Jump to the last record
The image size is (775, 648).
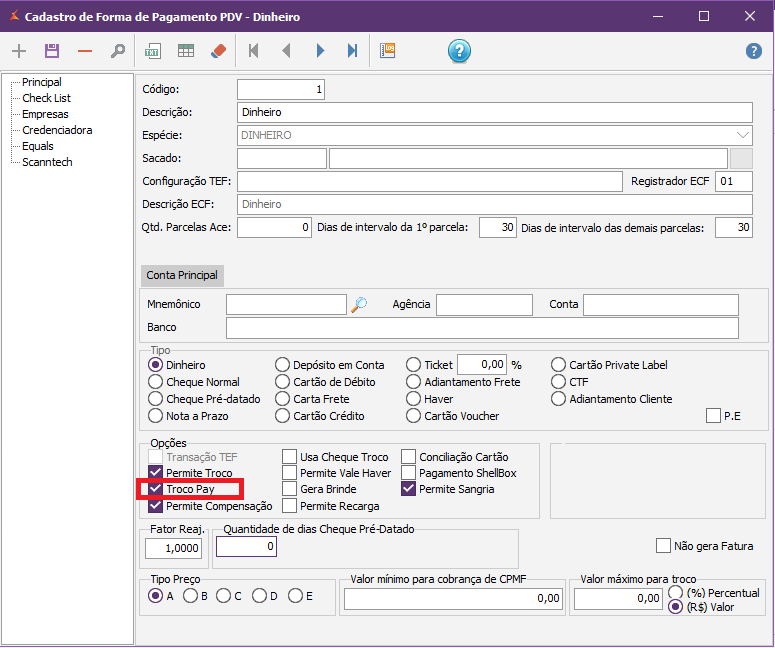[352, 51]
